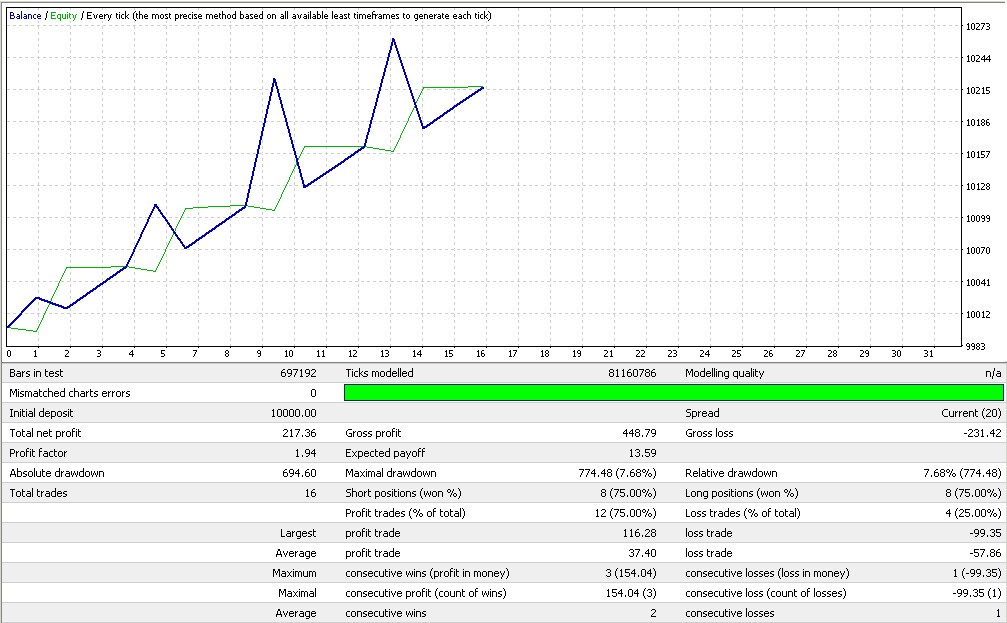1007x623 pixels.
Task: Click the Profit factor value 1.94
Action: click(x=306, y=453)
